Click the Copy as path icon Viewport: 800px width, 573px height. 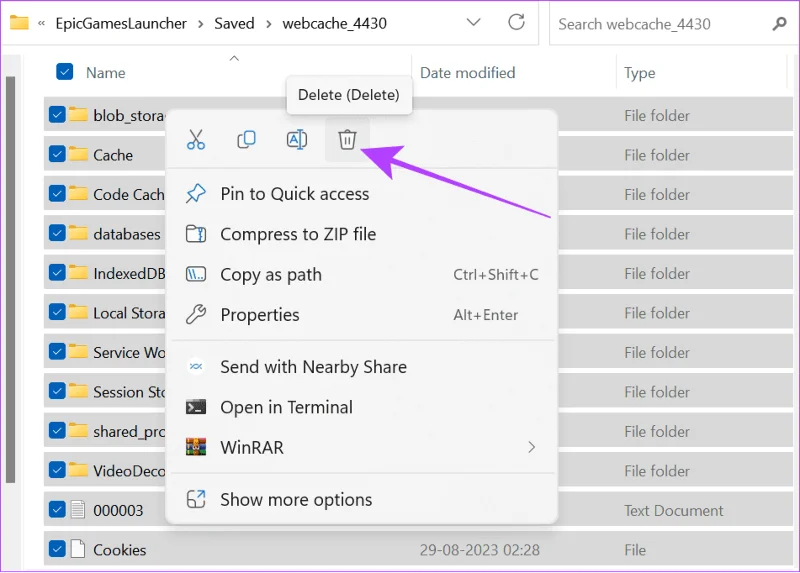(196, 275)
